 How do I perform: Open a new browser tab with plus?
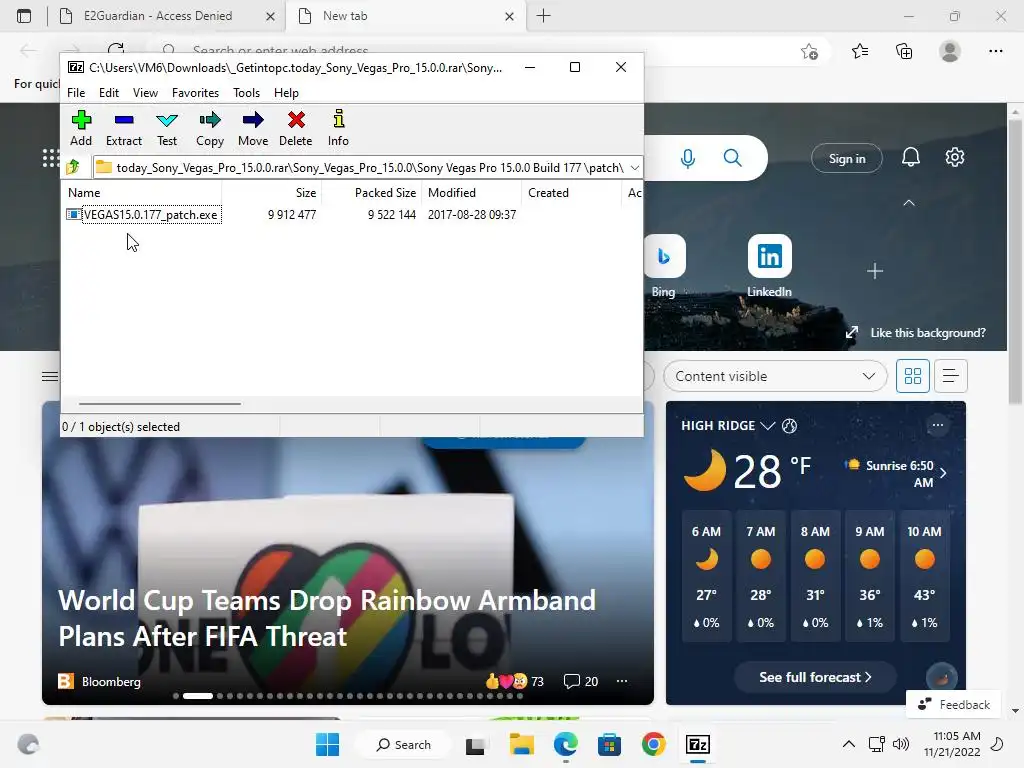pos(543,16)
